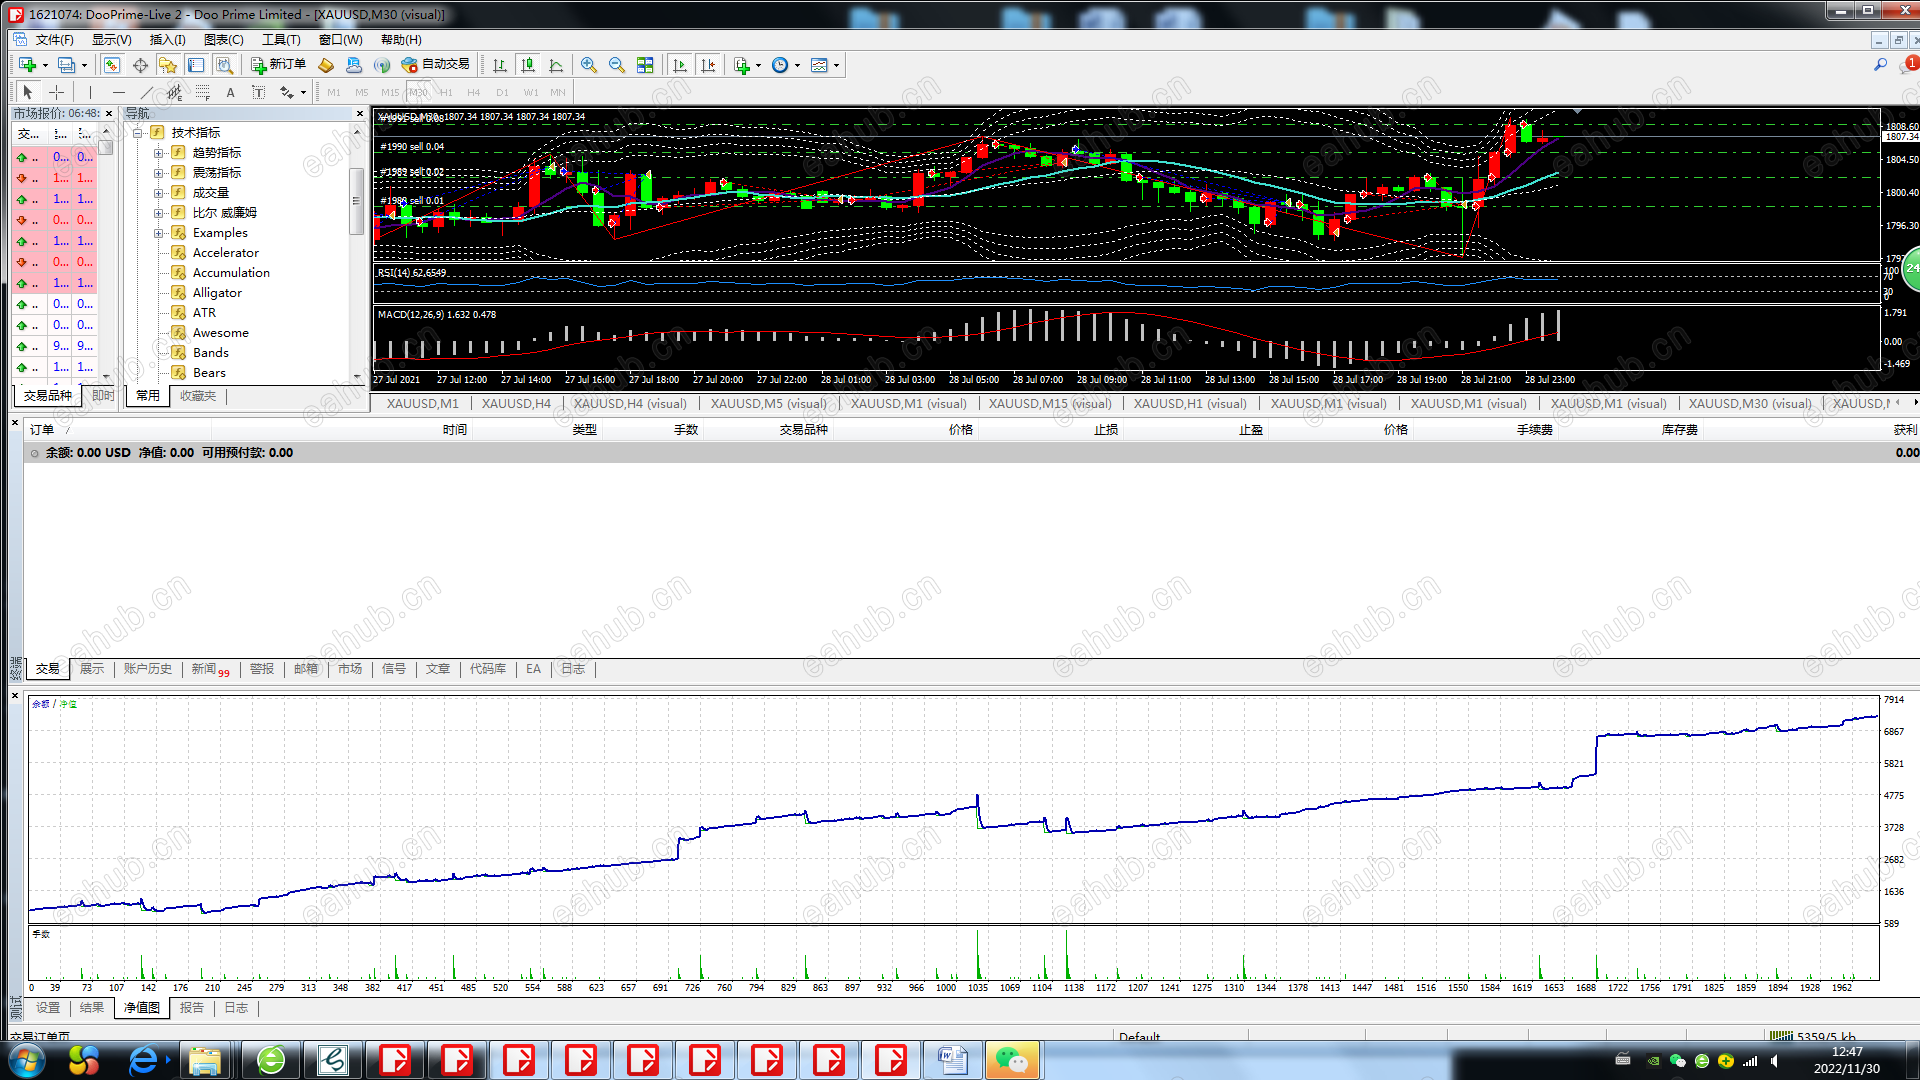1920x1080 pixels.
Task: Toggle the AutoTrading (自动交易) button
Action: (x=435, y=65)
